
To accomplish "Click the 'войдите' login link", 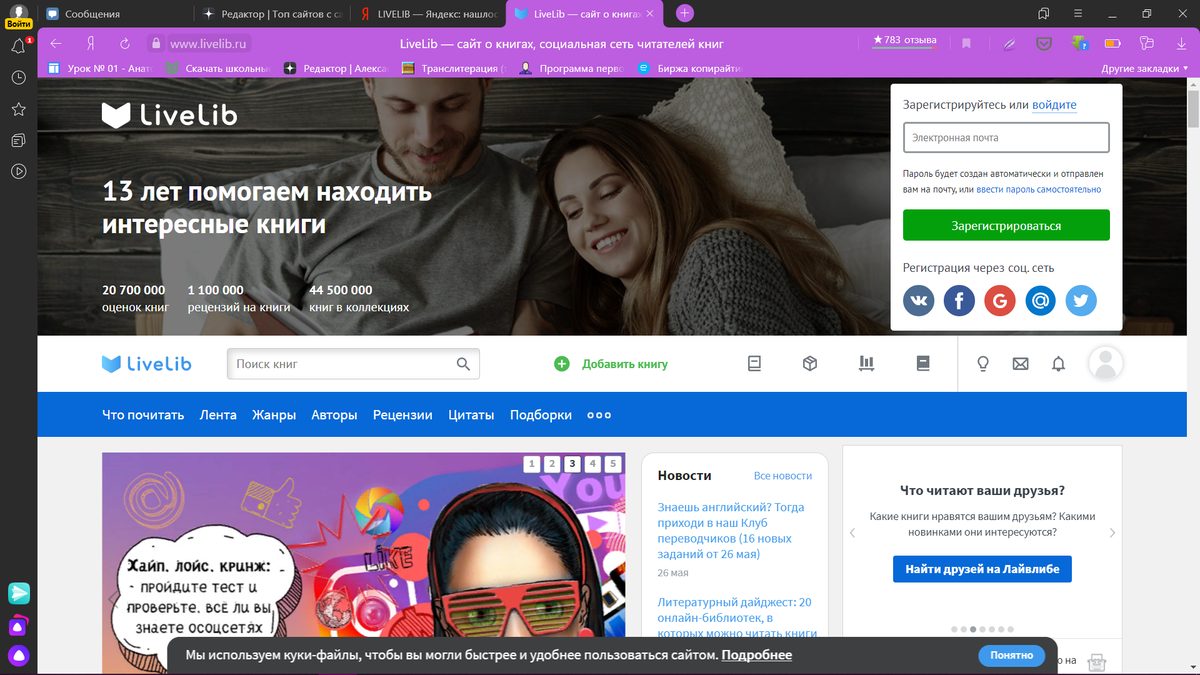I will pos(1054,104).
